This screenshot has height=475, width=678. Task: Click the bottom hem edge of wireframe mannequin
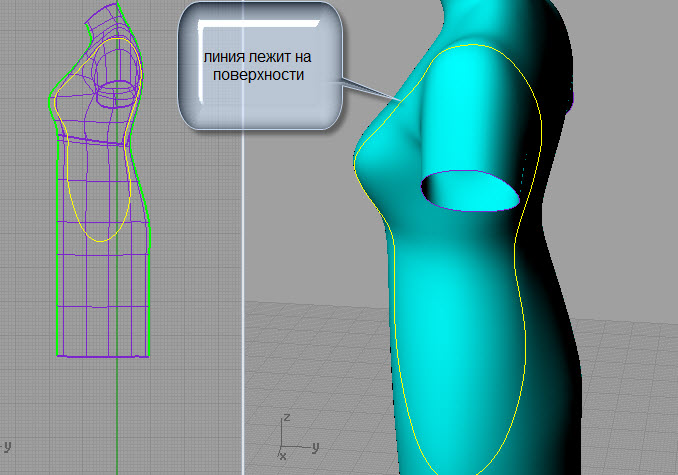(x=103, y=356)
